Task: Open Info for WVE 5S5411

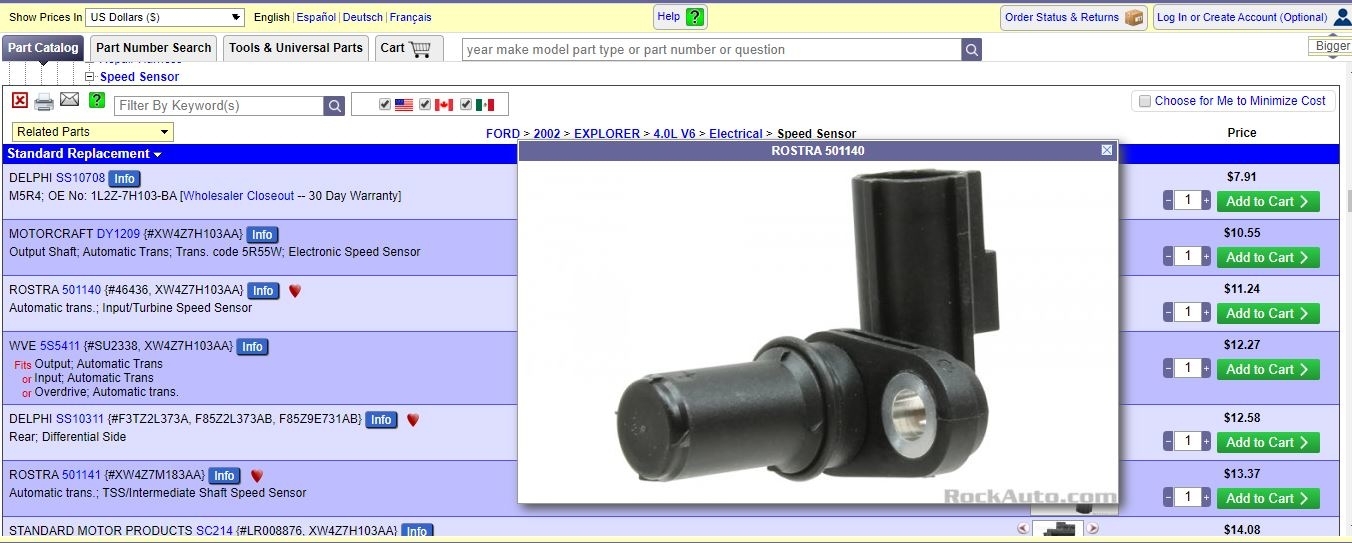Action: [252, 347]
